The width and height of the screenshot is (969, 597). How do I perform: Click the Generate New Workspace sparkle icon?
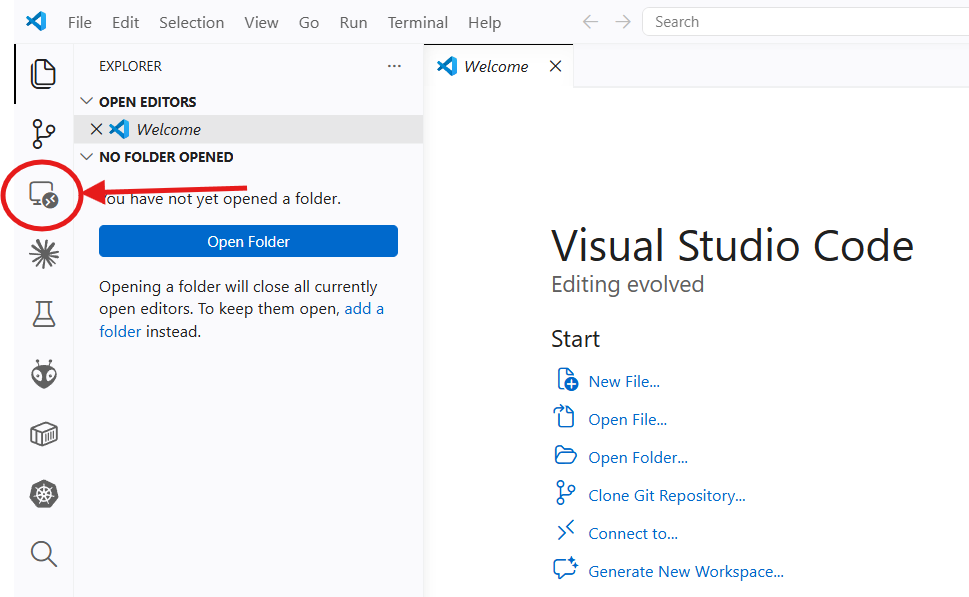click(x=565, y=568)
